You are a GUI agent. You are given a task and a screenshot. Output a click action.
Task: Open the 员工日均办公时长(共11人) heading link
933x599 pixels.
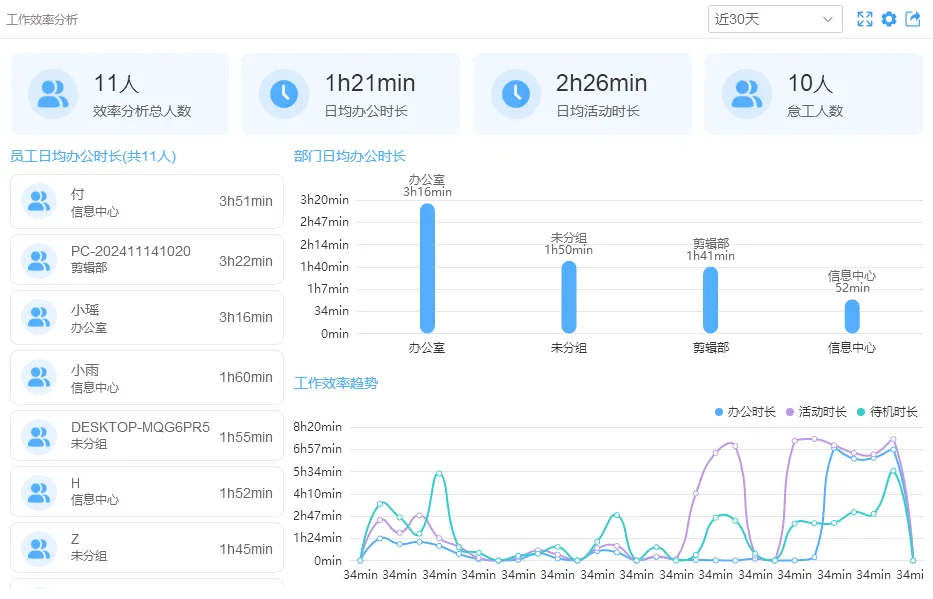tap(93, 156)
